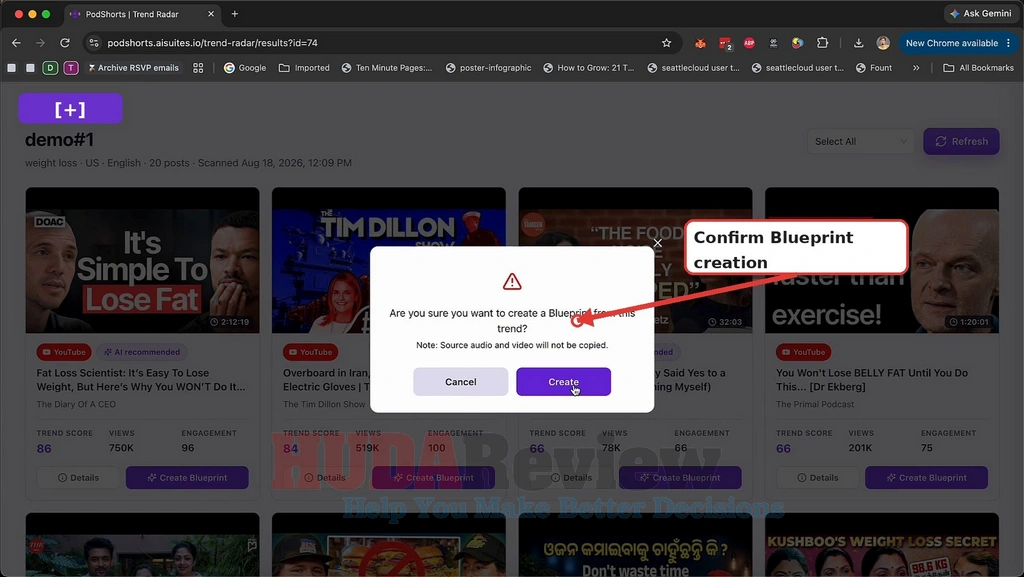Open the Chrome profile avatar
Image resolution: width=1024 pixels, height=577 pixels.
click(883, 43)
